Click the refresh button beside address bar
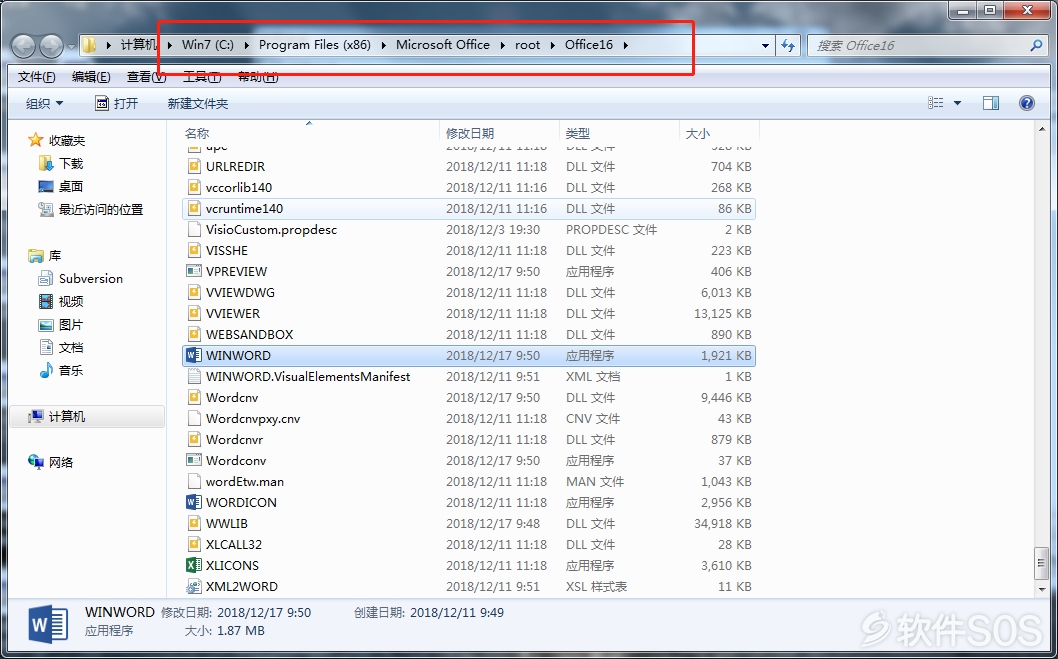The height and width of the screenshot is (659, 1058). tap(787, 46)
